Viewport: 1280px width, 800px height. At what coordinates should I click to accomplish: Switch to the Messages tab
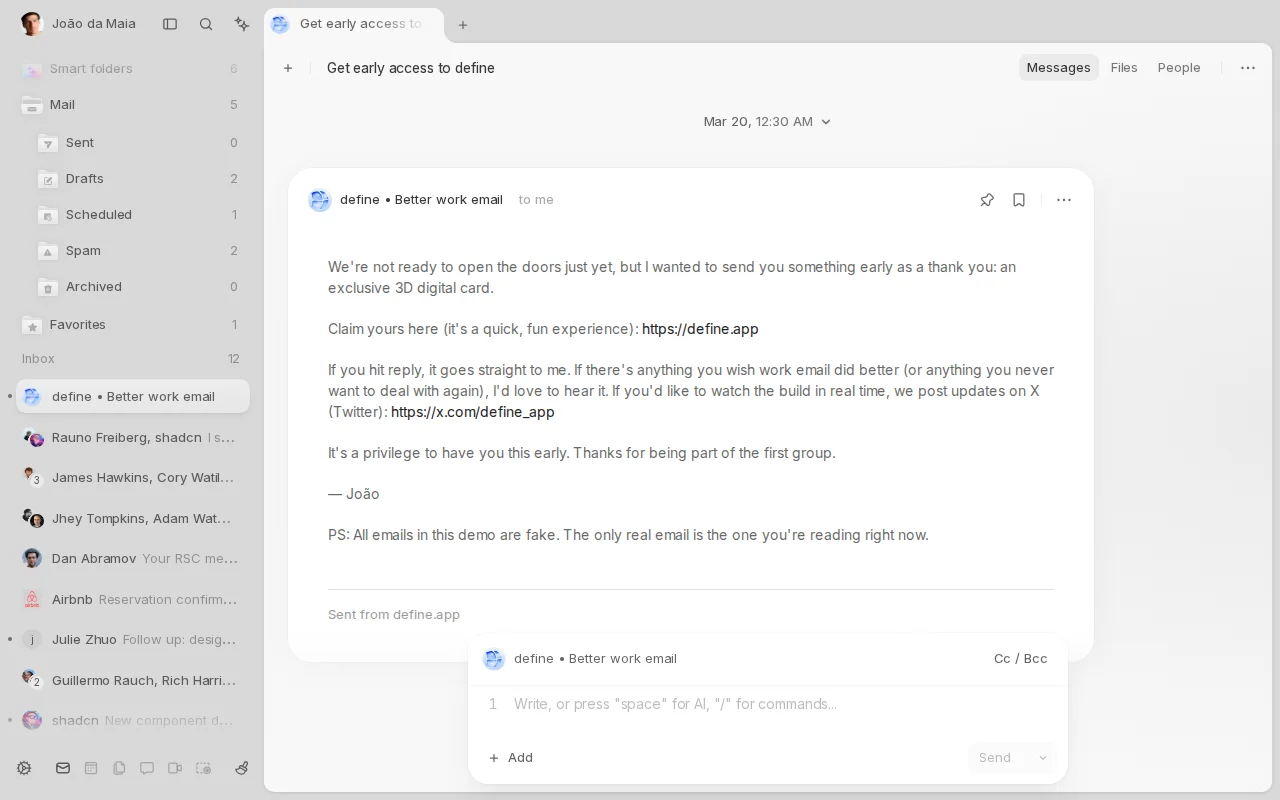(x=1058, y=68)
